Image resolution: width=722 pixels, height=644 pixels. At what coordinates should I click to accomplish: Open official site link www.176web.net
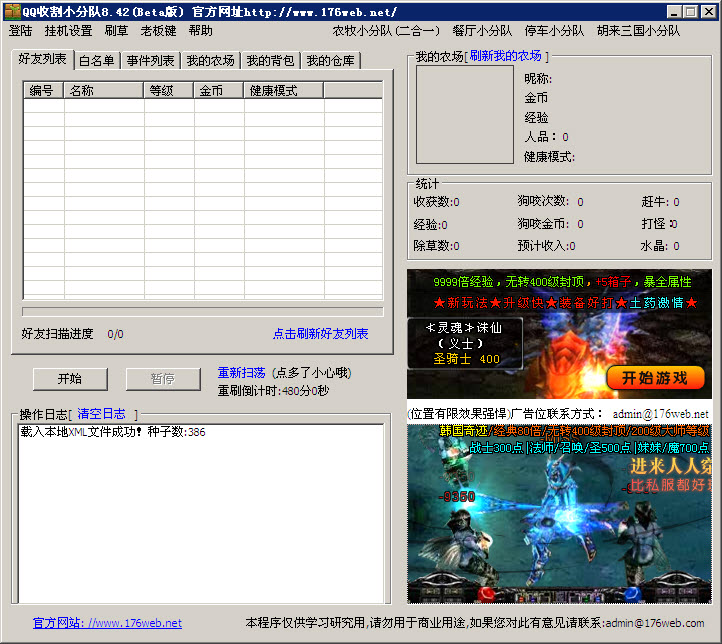pos(107,623)
